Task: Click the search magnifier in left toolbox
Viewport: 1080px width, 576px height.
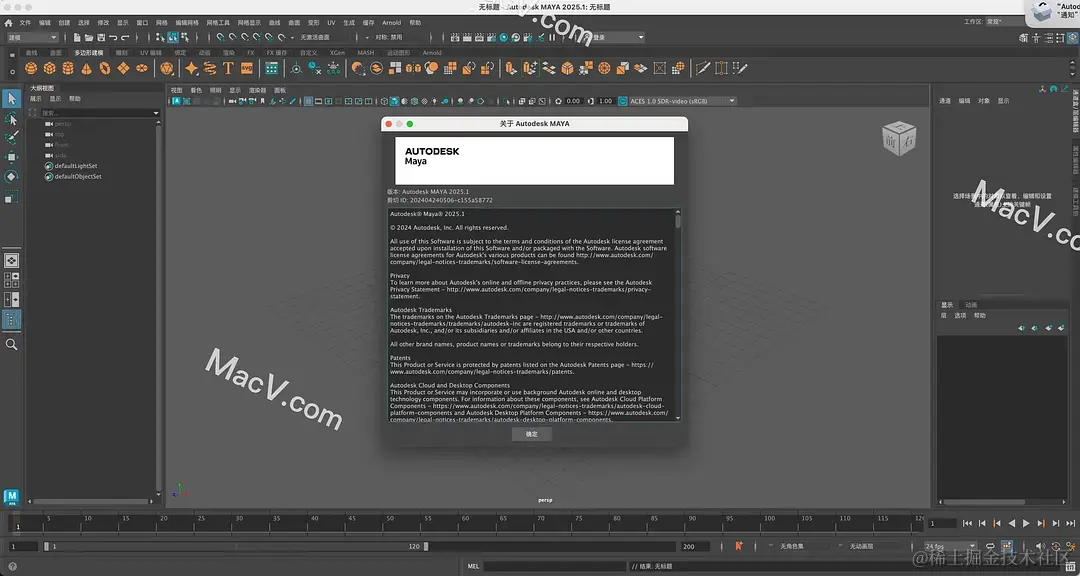Action: tap(11, 344)
